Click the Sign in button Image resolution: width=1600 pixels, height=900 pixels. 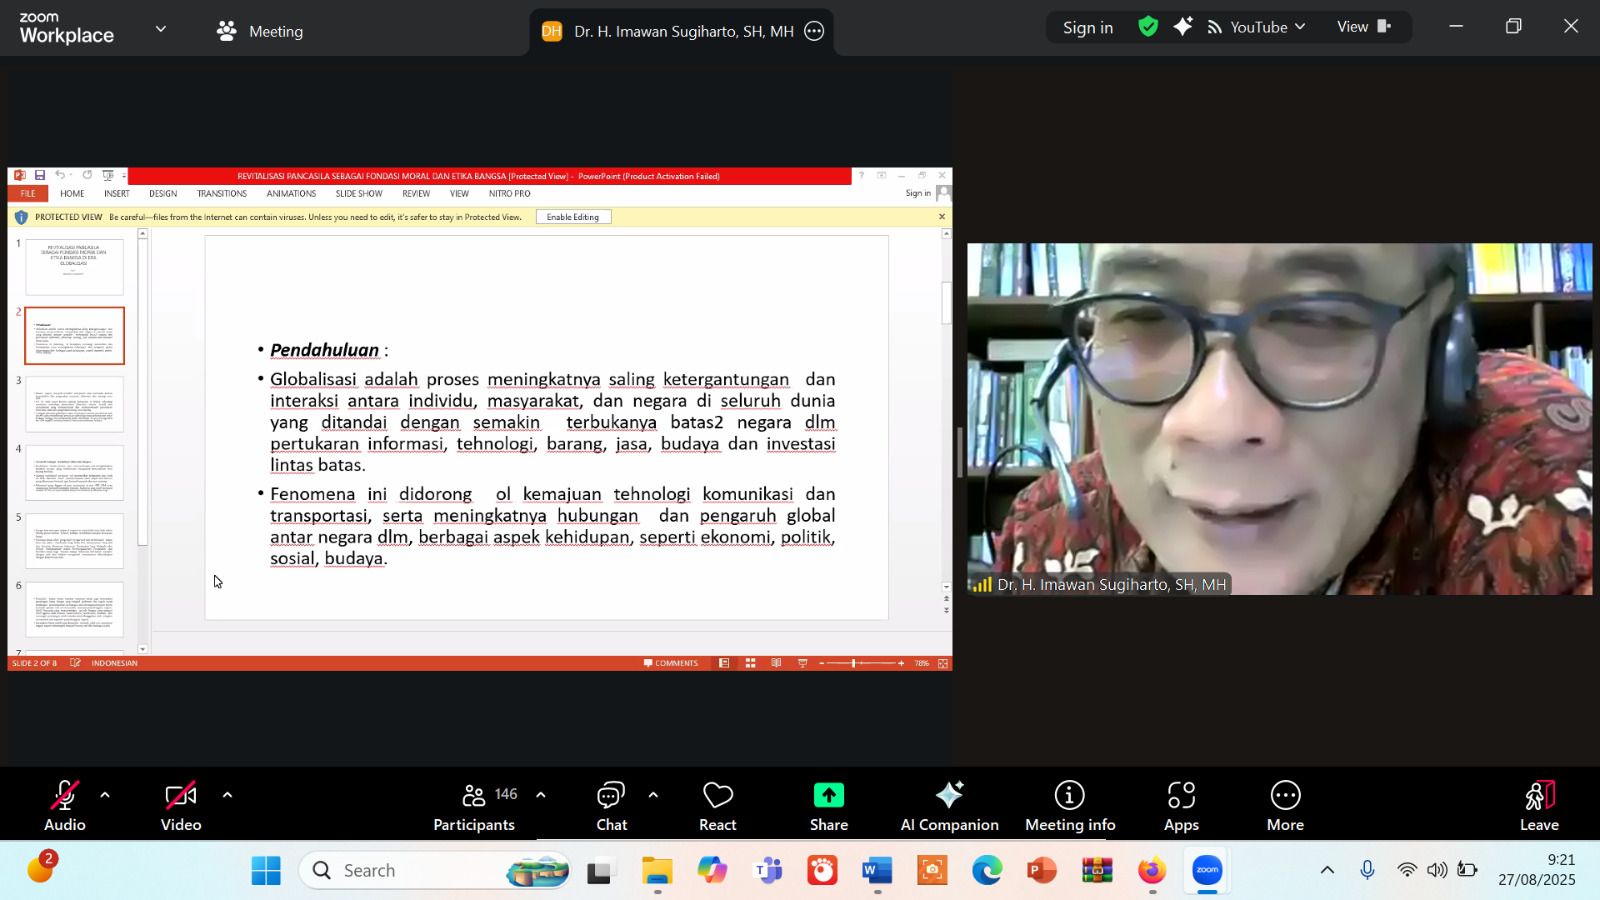point(1088,27)
